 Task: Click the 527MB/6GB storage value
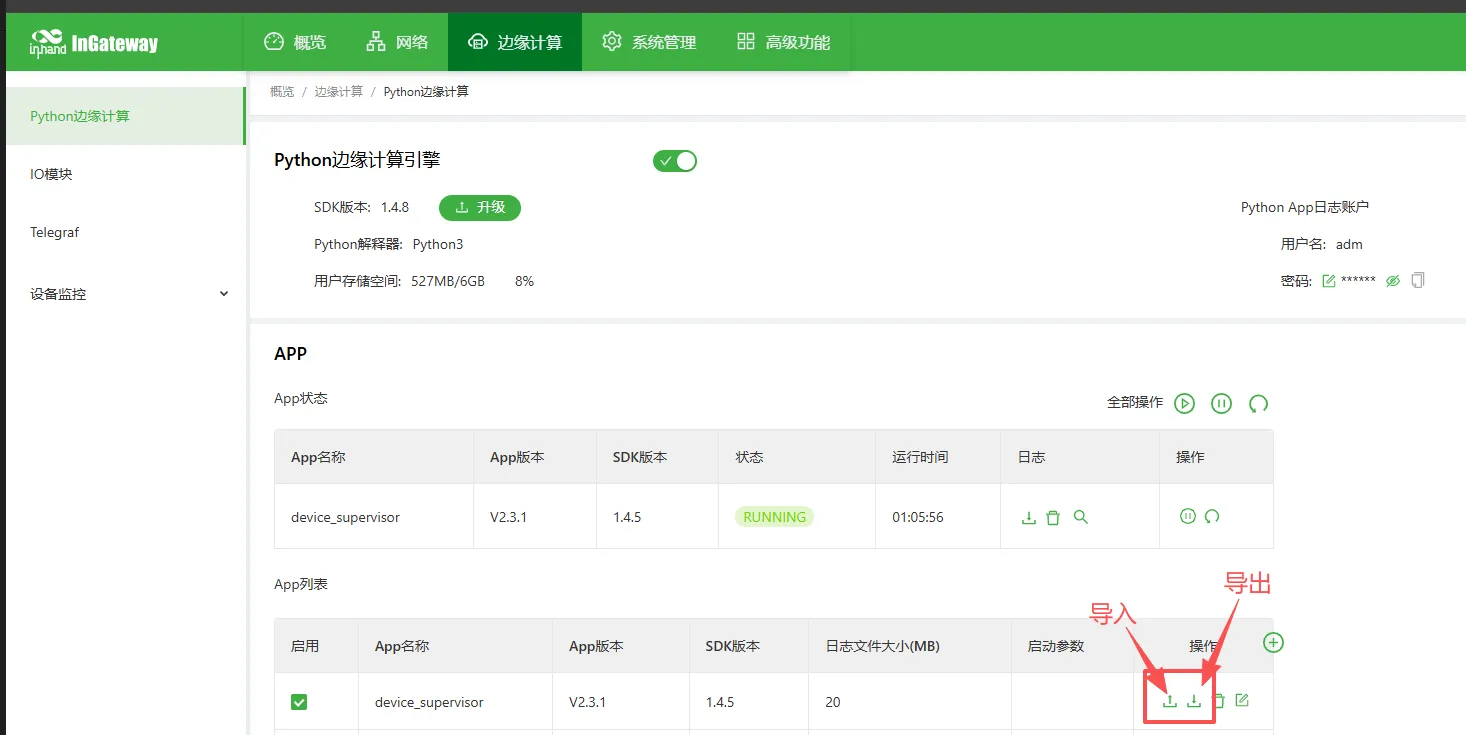[x=448, y=281]
